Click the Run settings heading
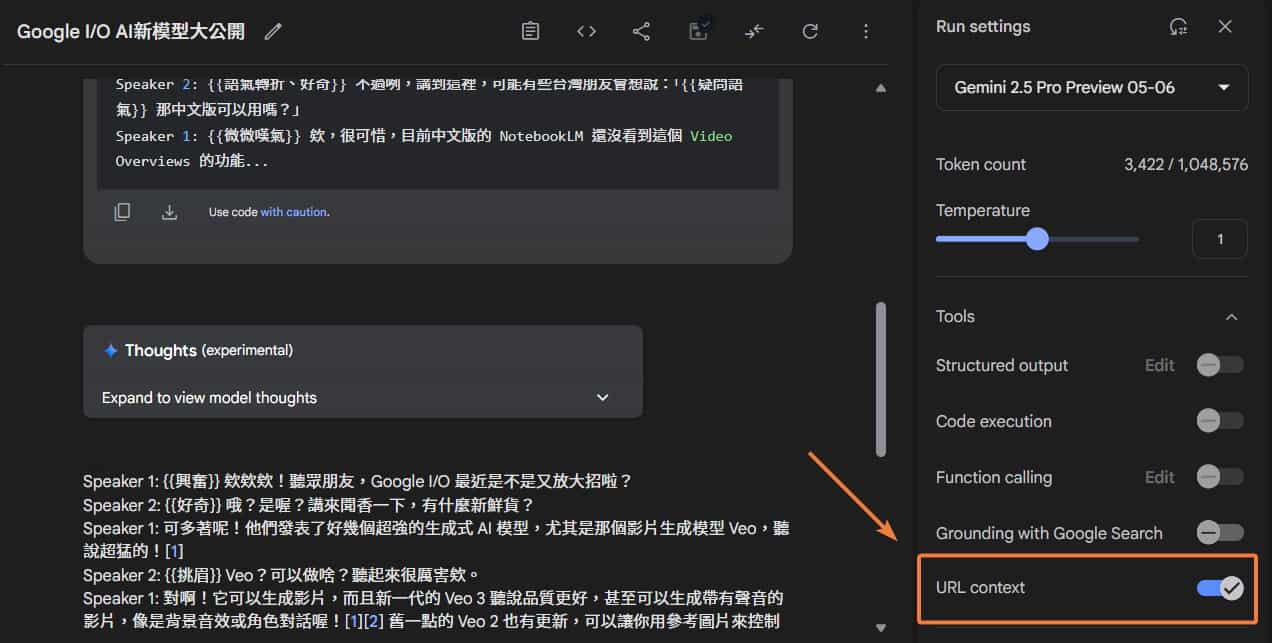Viewport: 1272px width, 643px height. (983, 27)
